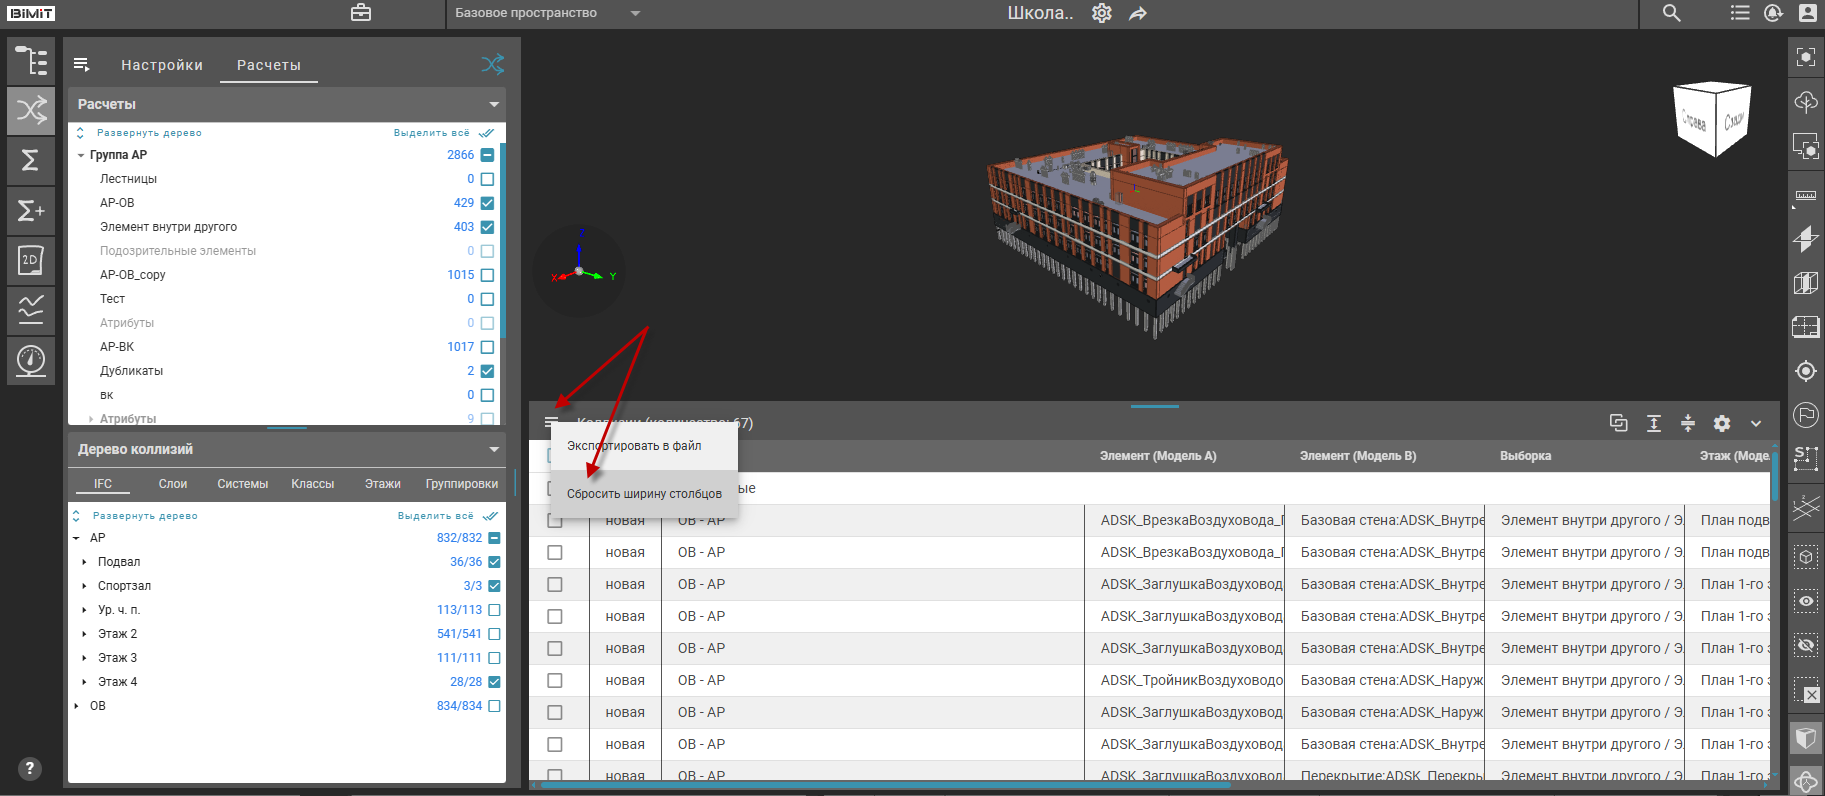
Task: Click Развернуть дерево in Расчеты panel
Action: click(148, 133)
